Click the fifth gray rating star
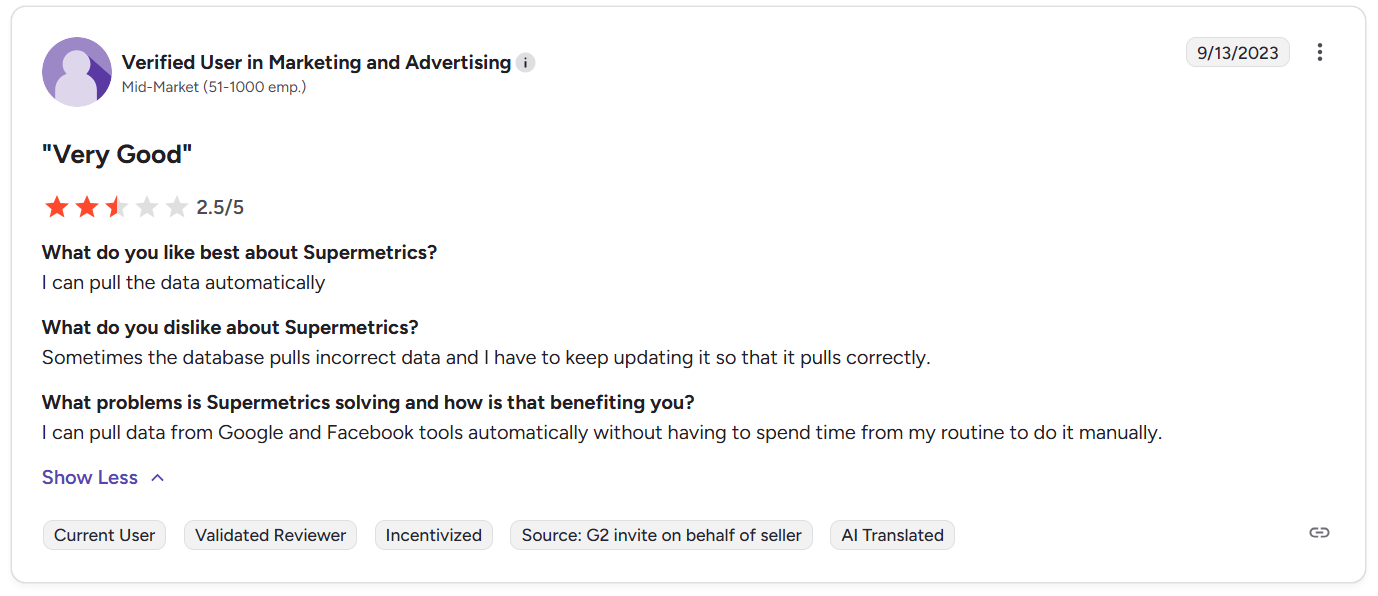This screenshot has height=596, width=1378. point(177,207)
